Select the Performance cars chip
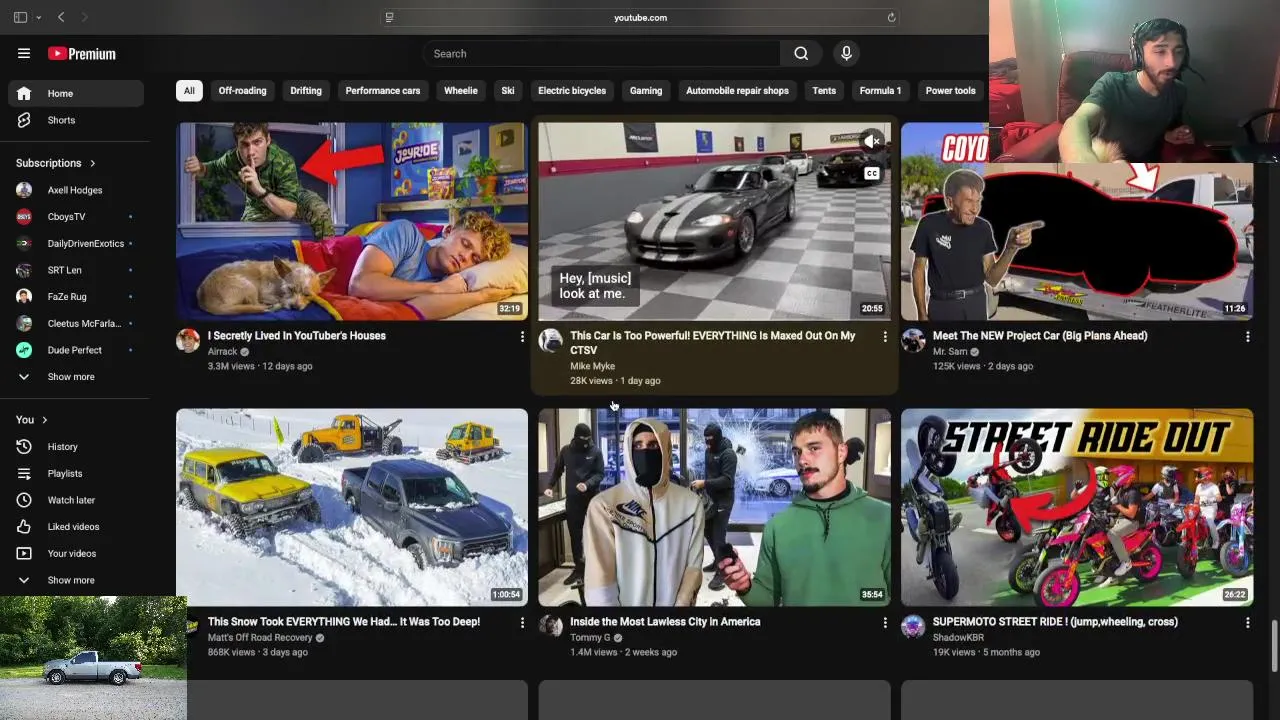This screenshot has height=720, width=1280. coord(383,91)
